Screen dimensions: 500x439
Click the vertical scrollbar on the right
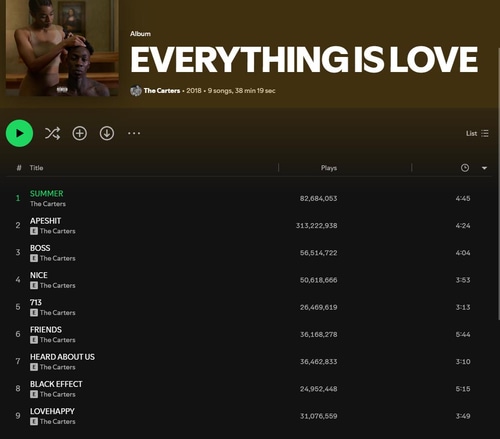pyautogui.click(x=498, y=183)
